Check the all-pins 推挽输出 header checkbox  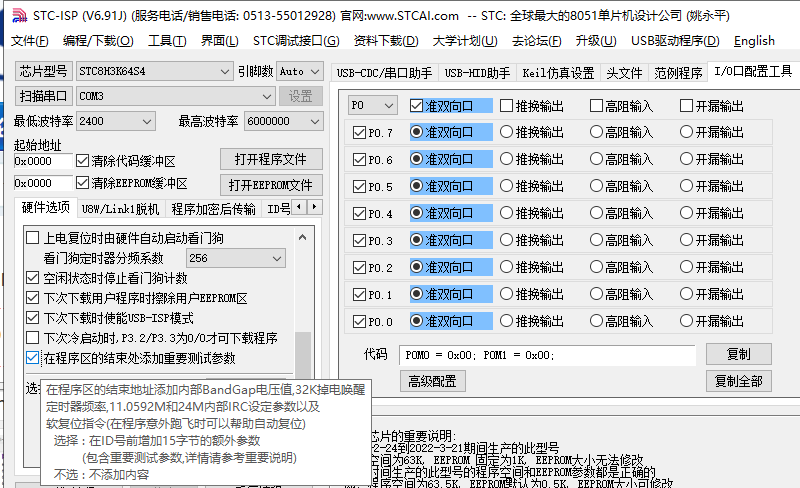(506, 106)
